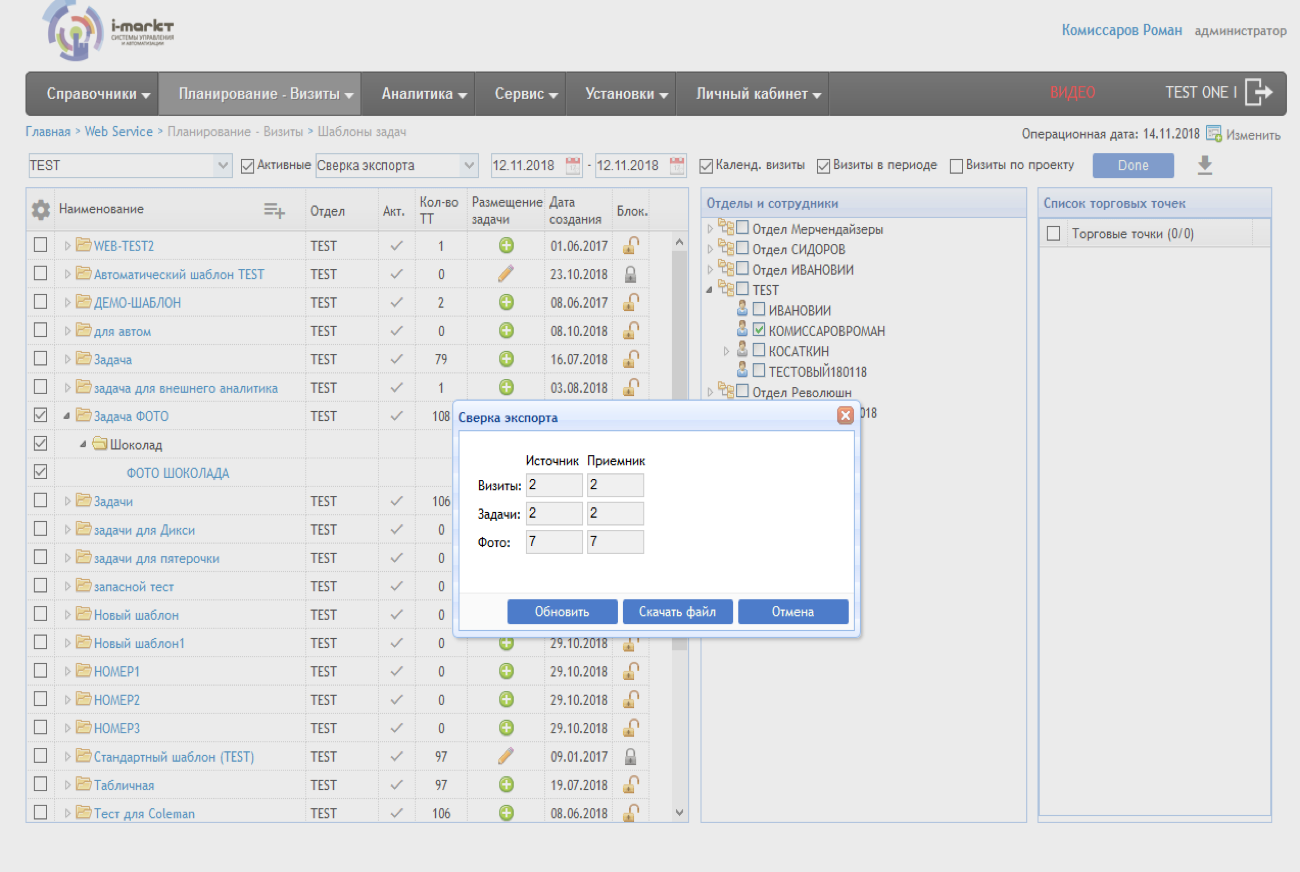Screen dimensions: 1300x872
Task: Click the download arrow icon near Done
Action: [1205, 165]
